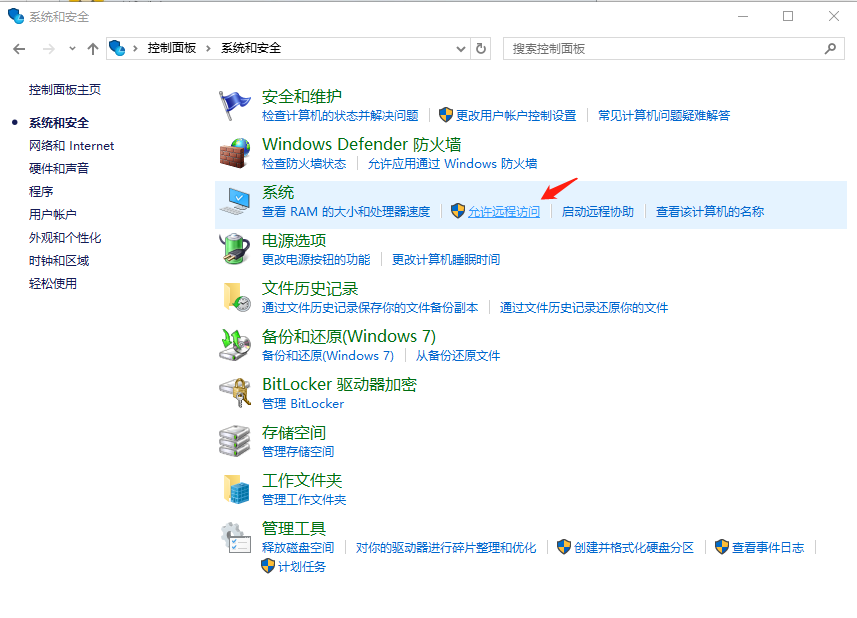857x618 pixels.
Task: Select 网络和 Internet in the sidebar
Action: tap(71, 145)
